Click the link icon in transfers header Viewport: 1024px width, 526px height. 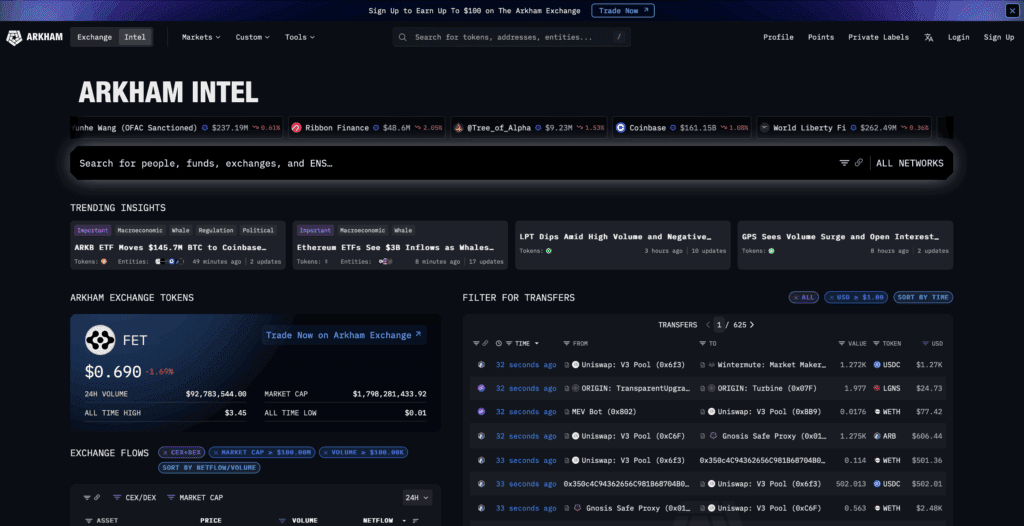[485, 344]
